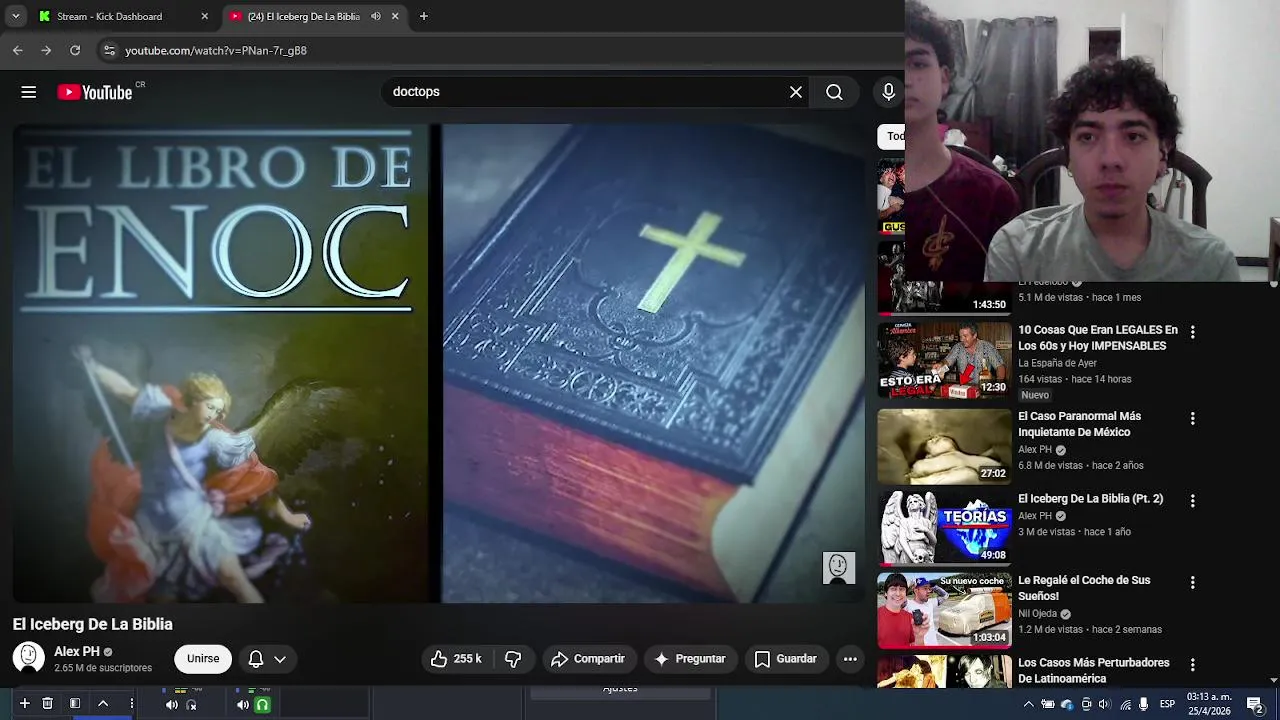The width and height of the screenshot is (1280, 720).
Task: Clear the search box text
Action: (x=796, y=92)
